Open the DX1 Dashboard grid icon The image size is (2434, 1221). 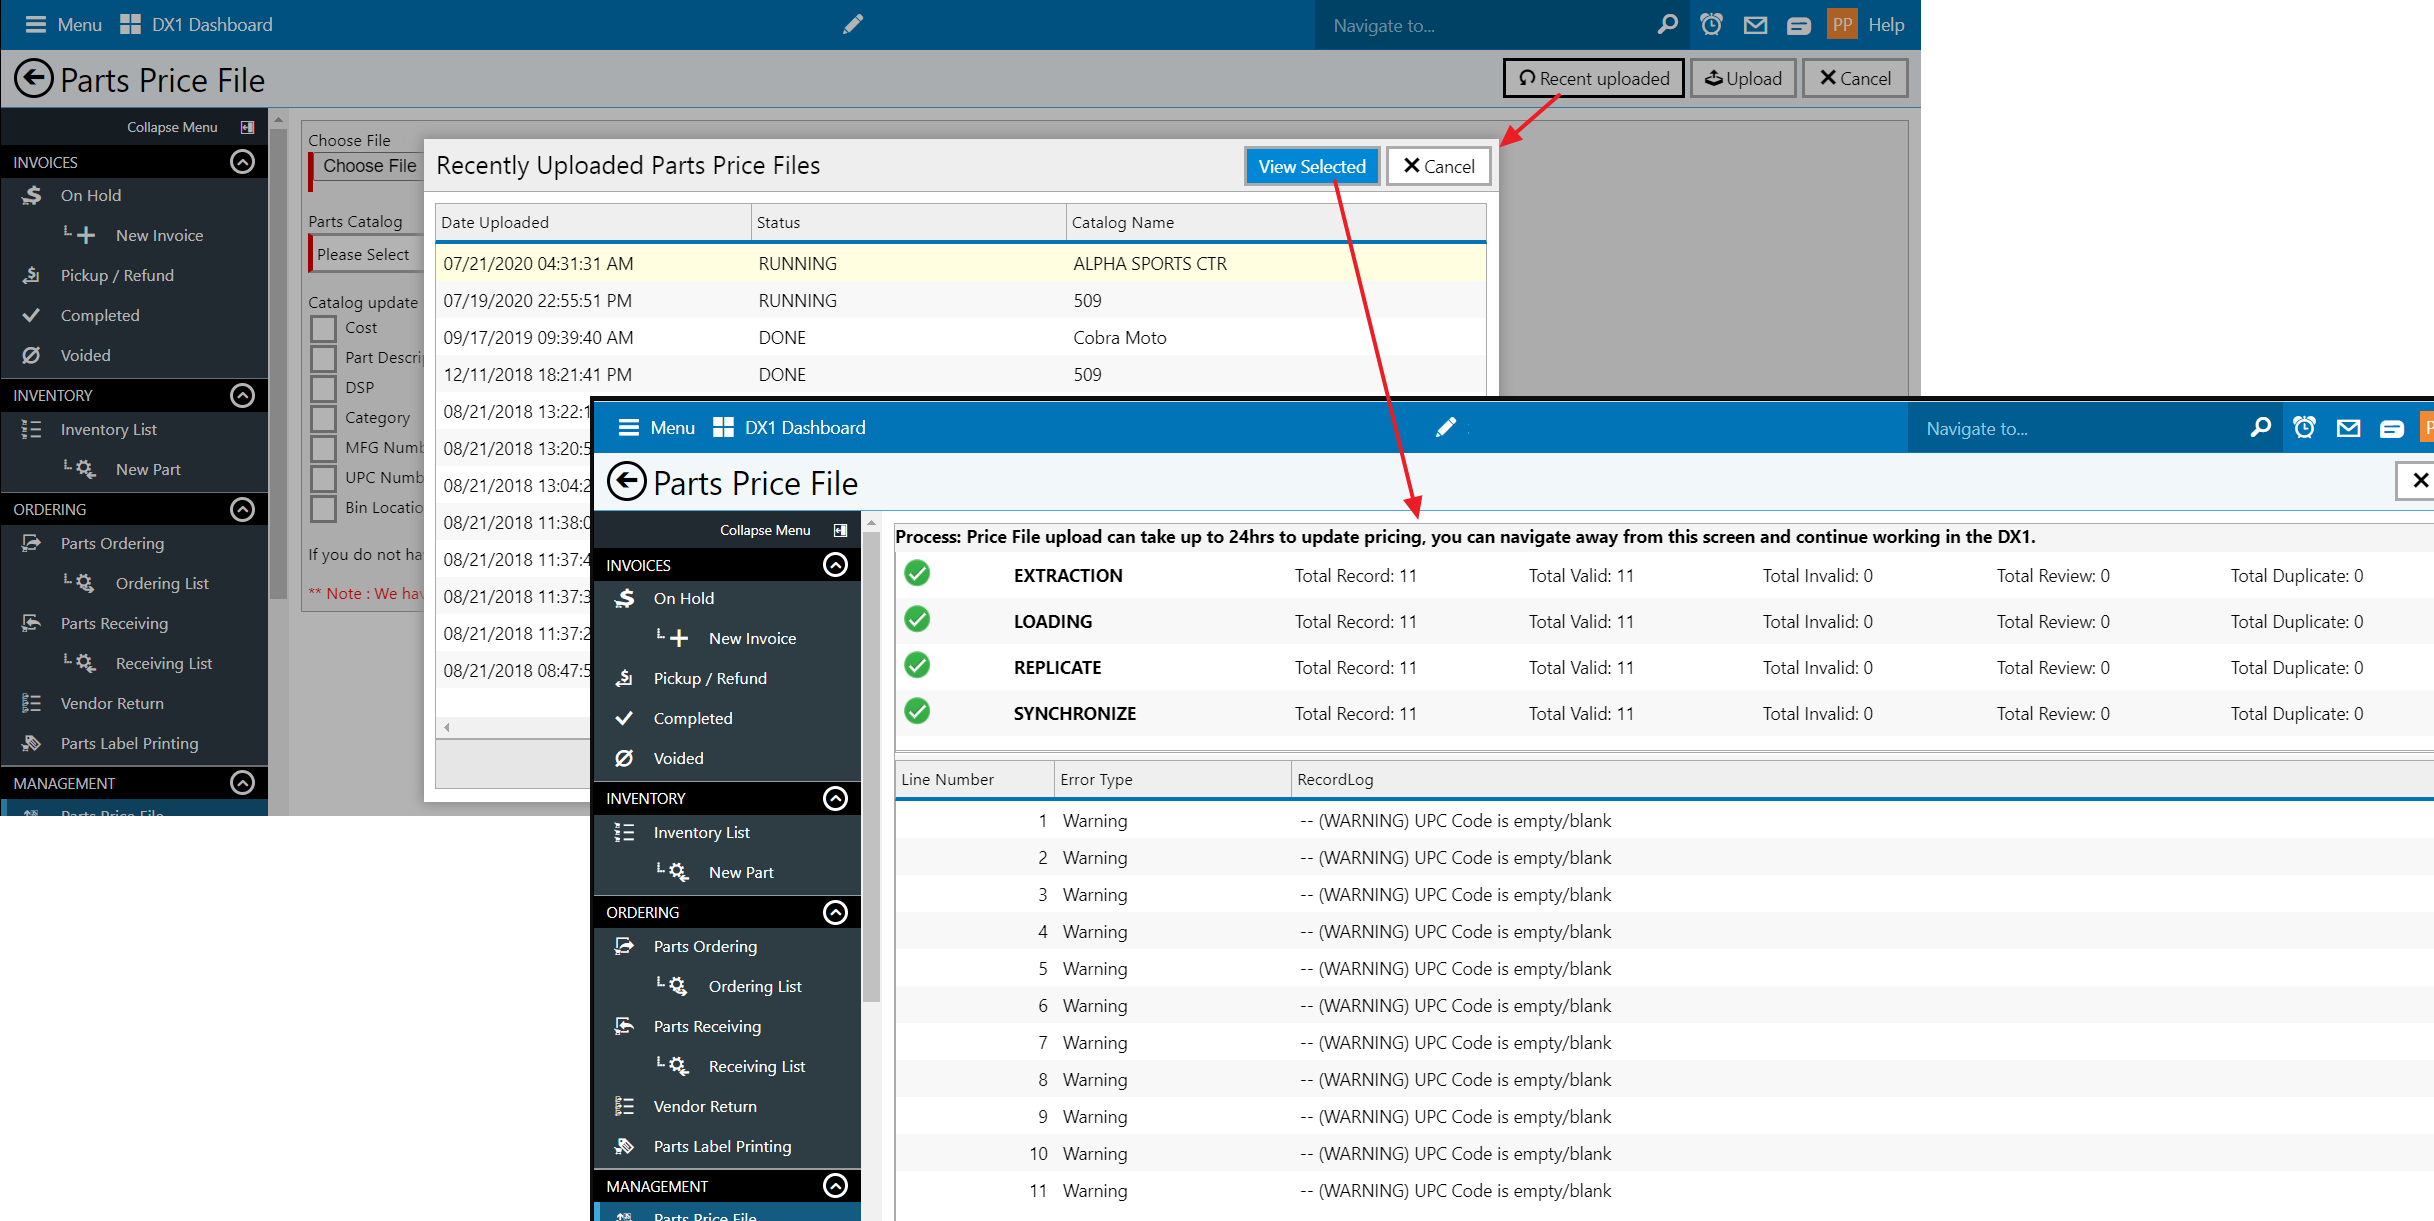(x=130, y=25)
